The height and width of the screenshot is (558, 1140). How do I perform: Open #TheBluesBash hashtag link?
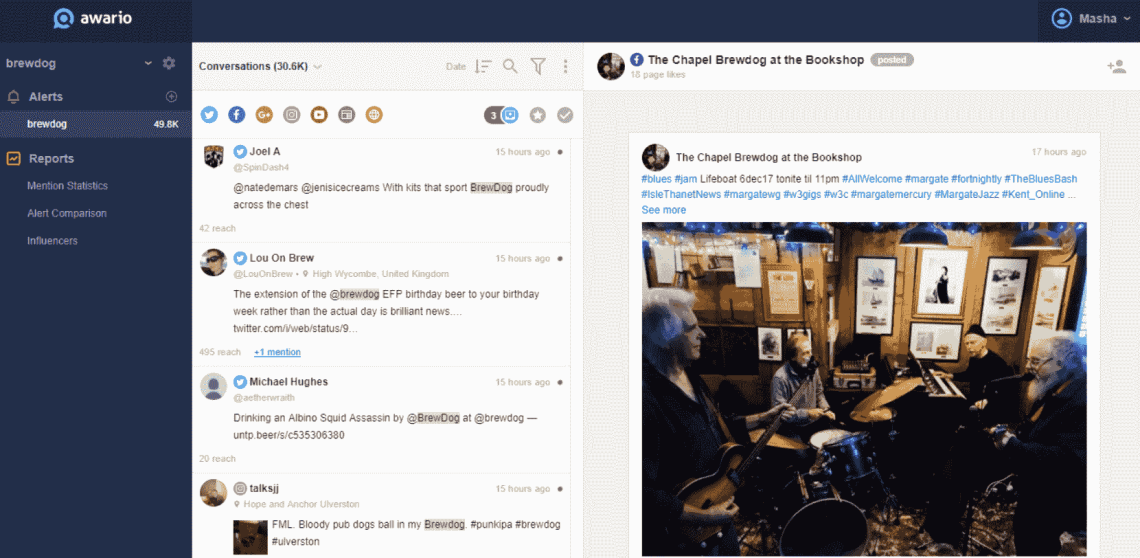[x=1040, y=178]
